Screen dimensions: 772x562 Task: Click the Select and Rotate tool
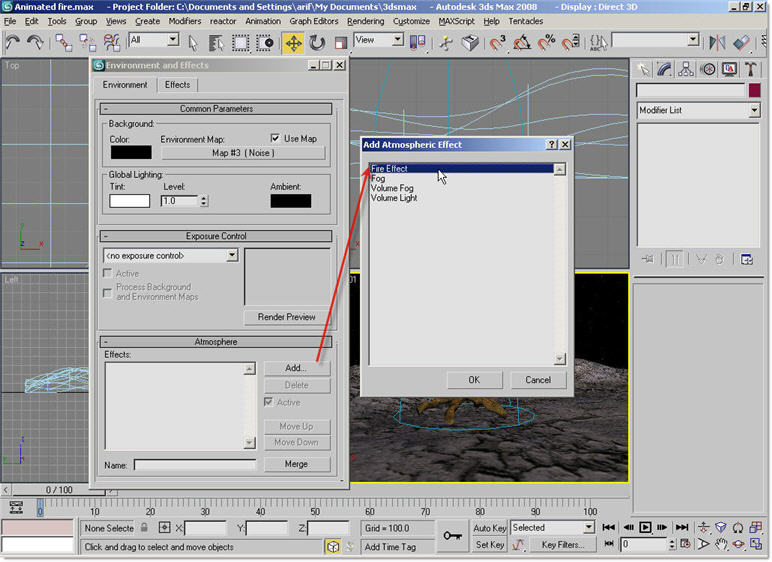(x=317, y=43)
